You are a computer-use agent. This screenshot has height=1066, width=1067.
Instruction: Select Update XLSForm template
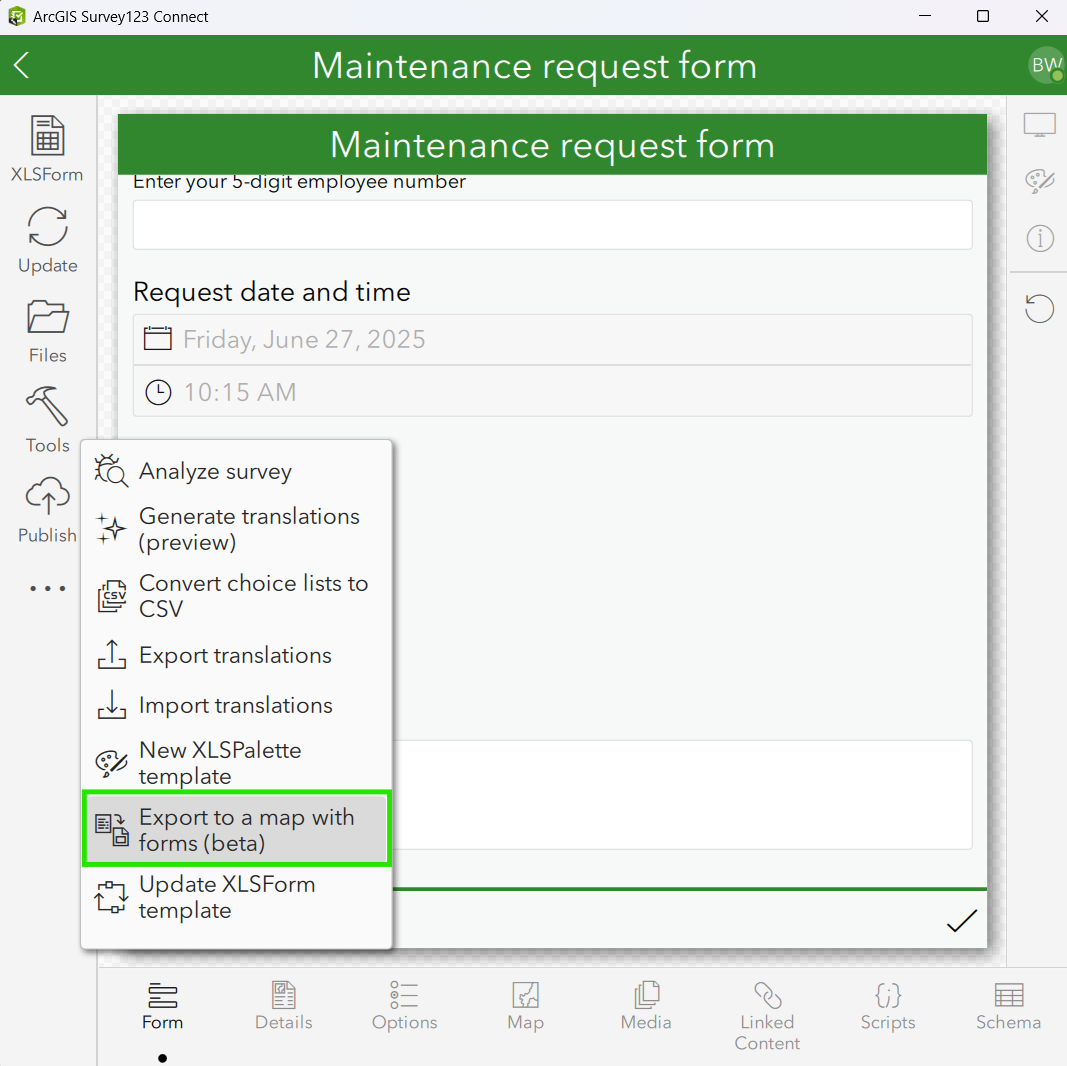(x=236, y=897)
